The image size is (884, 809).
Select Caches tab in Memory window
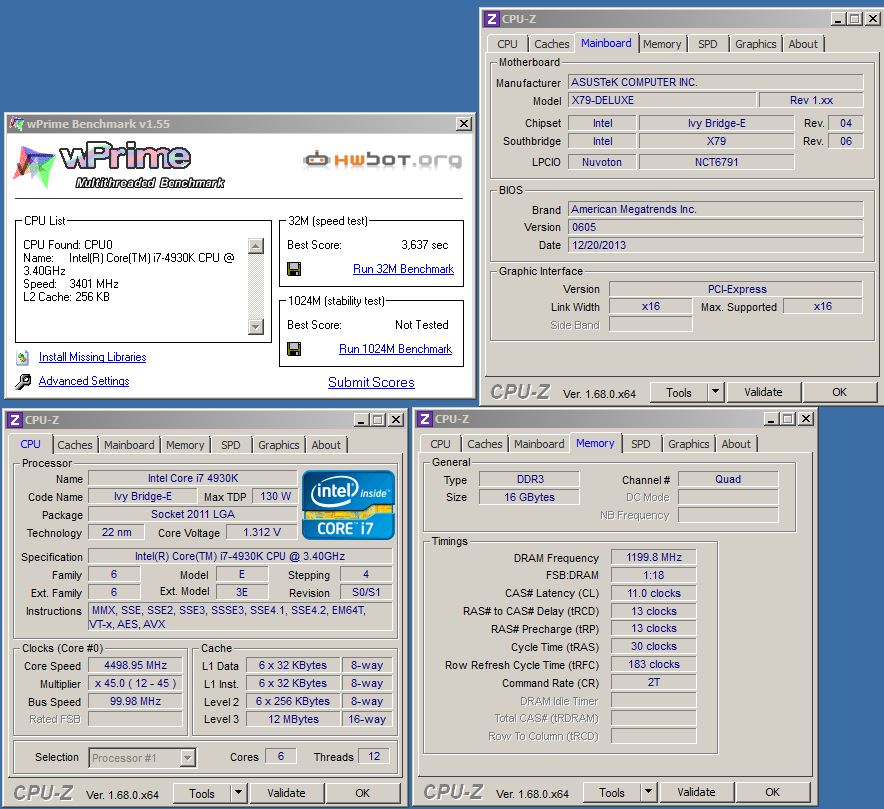point(484,444)
